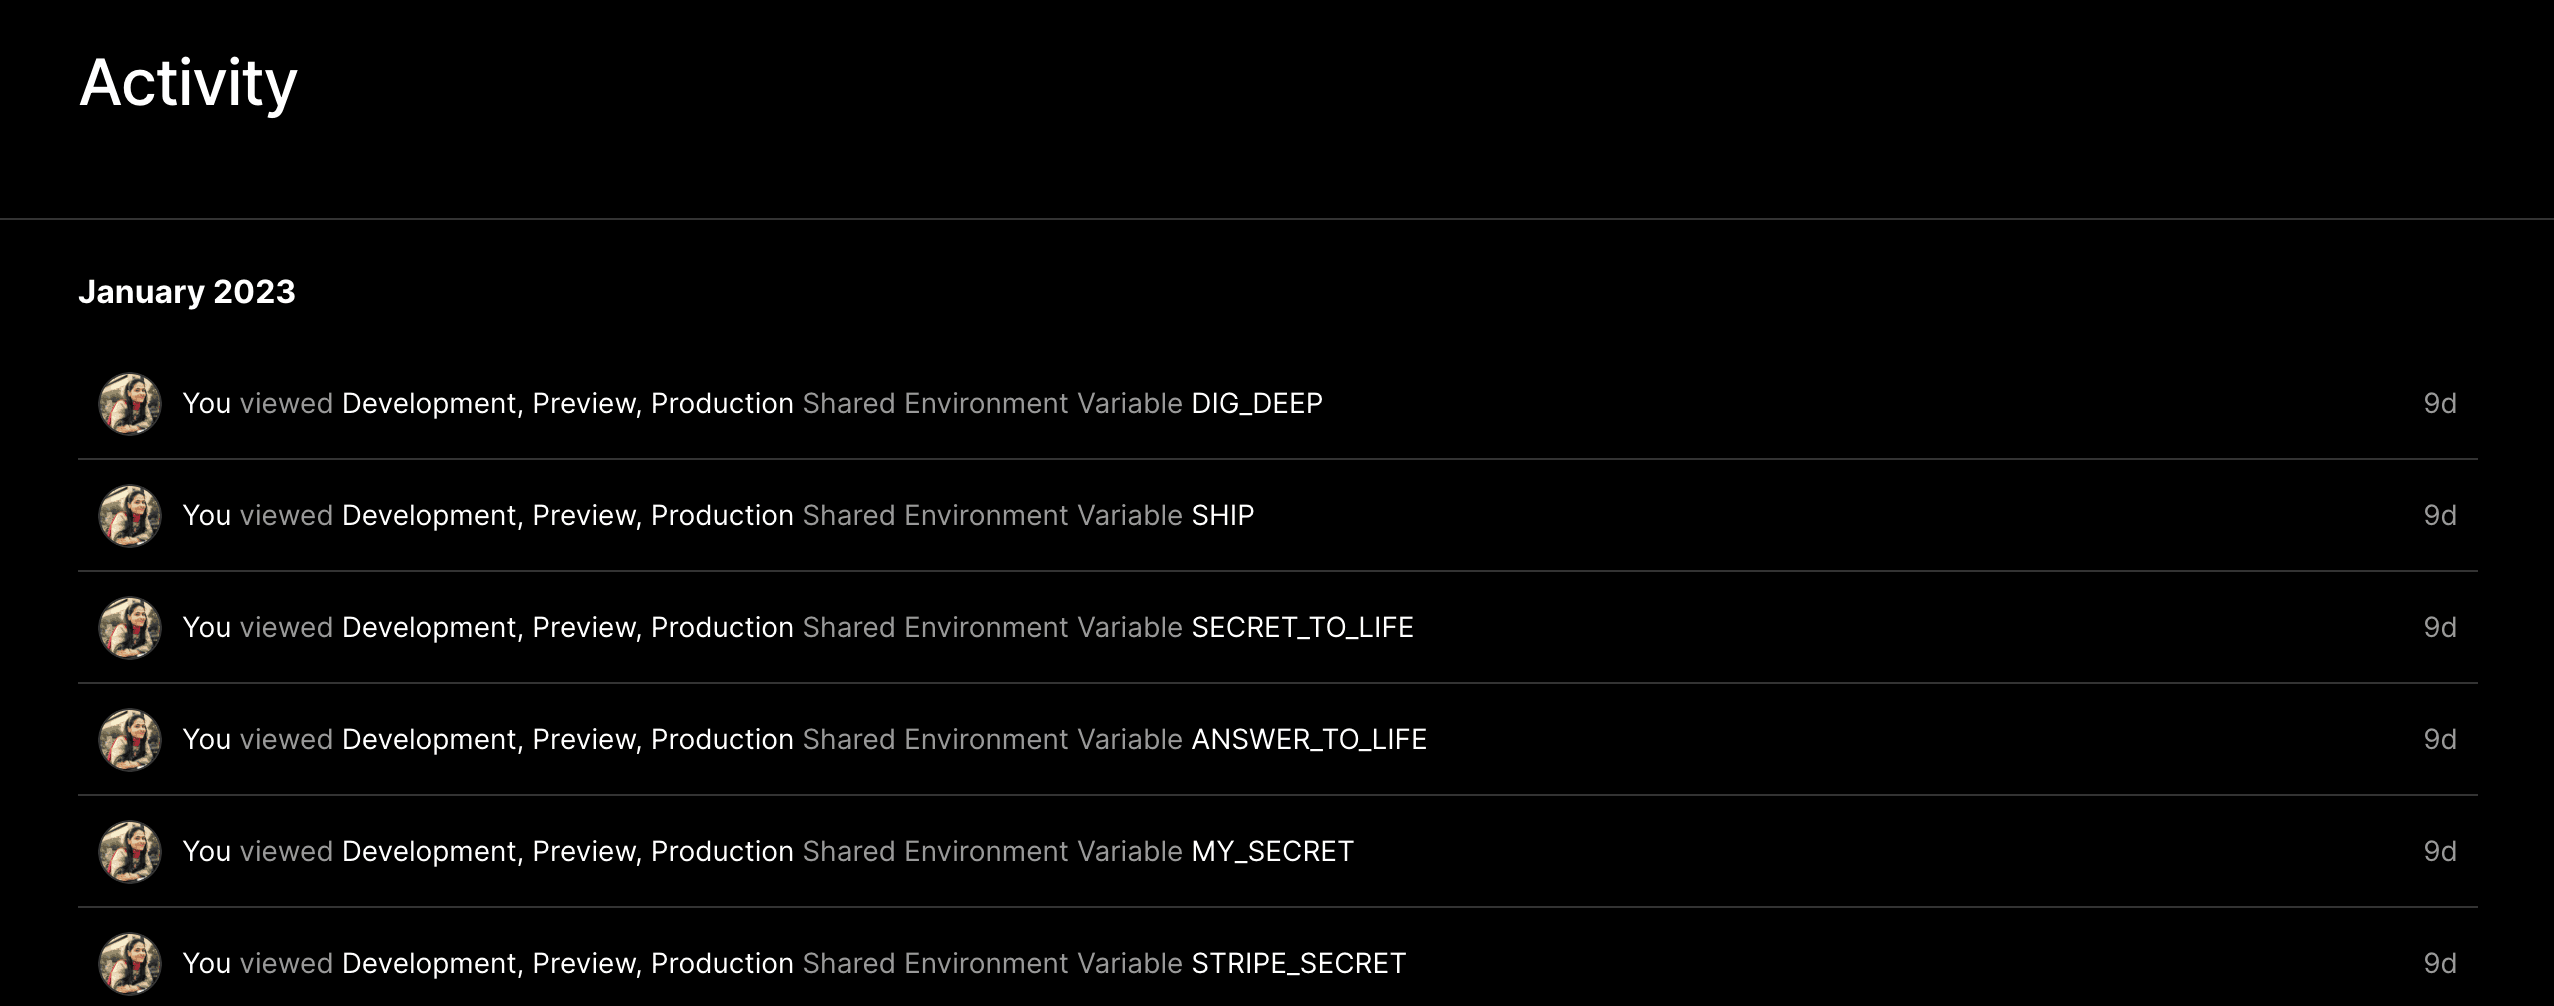Click the 9d timestamp on the SHIP row
The height and width of the screenshot is (1006, 2554).
coord(2439,516)
